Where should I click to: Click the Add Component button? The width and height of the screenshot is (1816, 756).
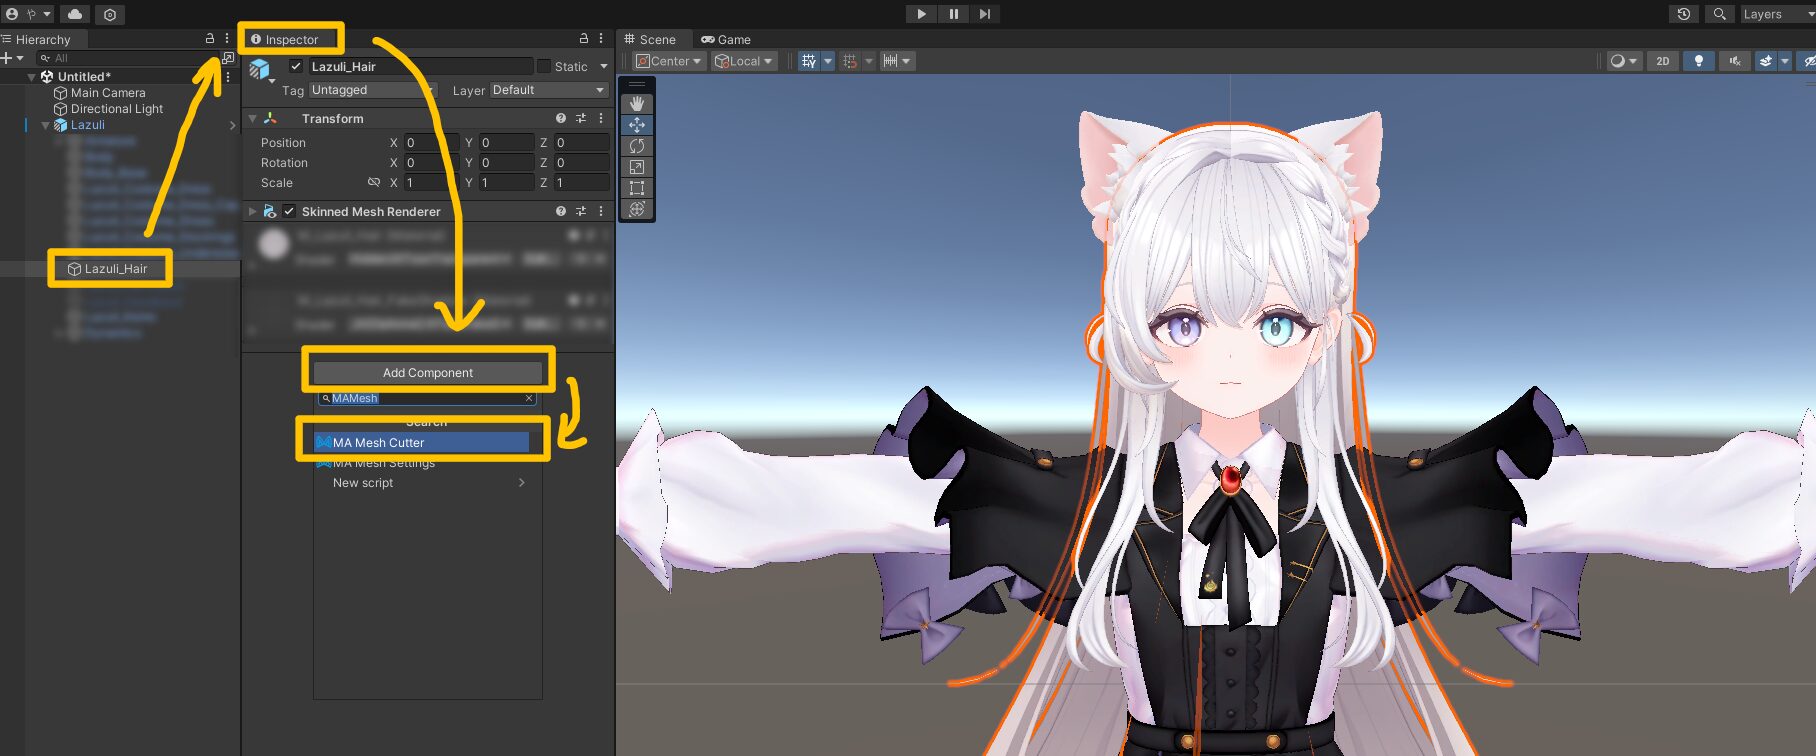coord(428,373)
